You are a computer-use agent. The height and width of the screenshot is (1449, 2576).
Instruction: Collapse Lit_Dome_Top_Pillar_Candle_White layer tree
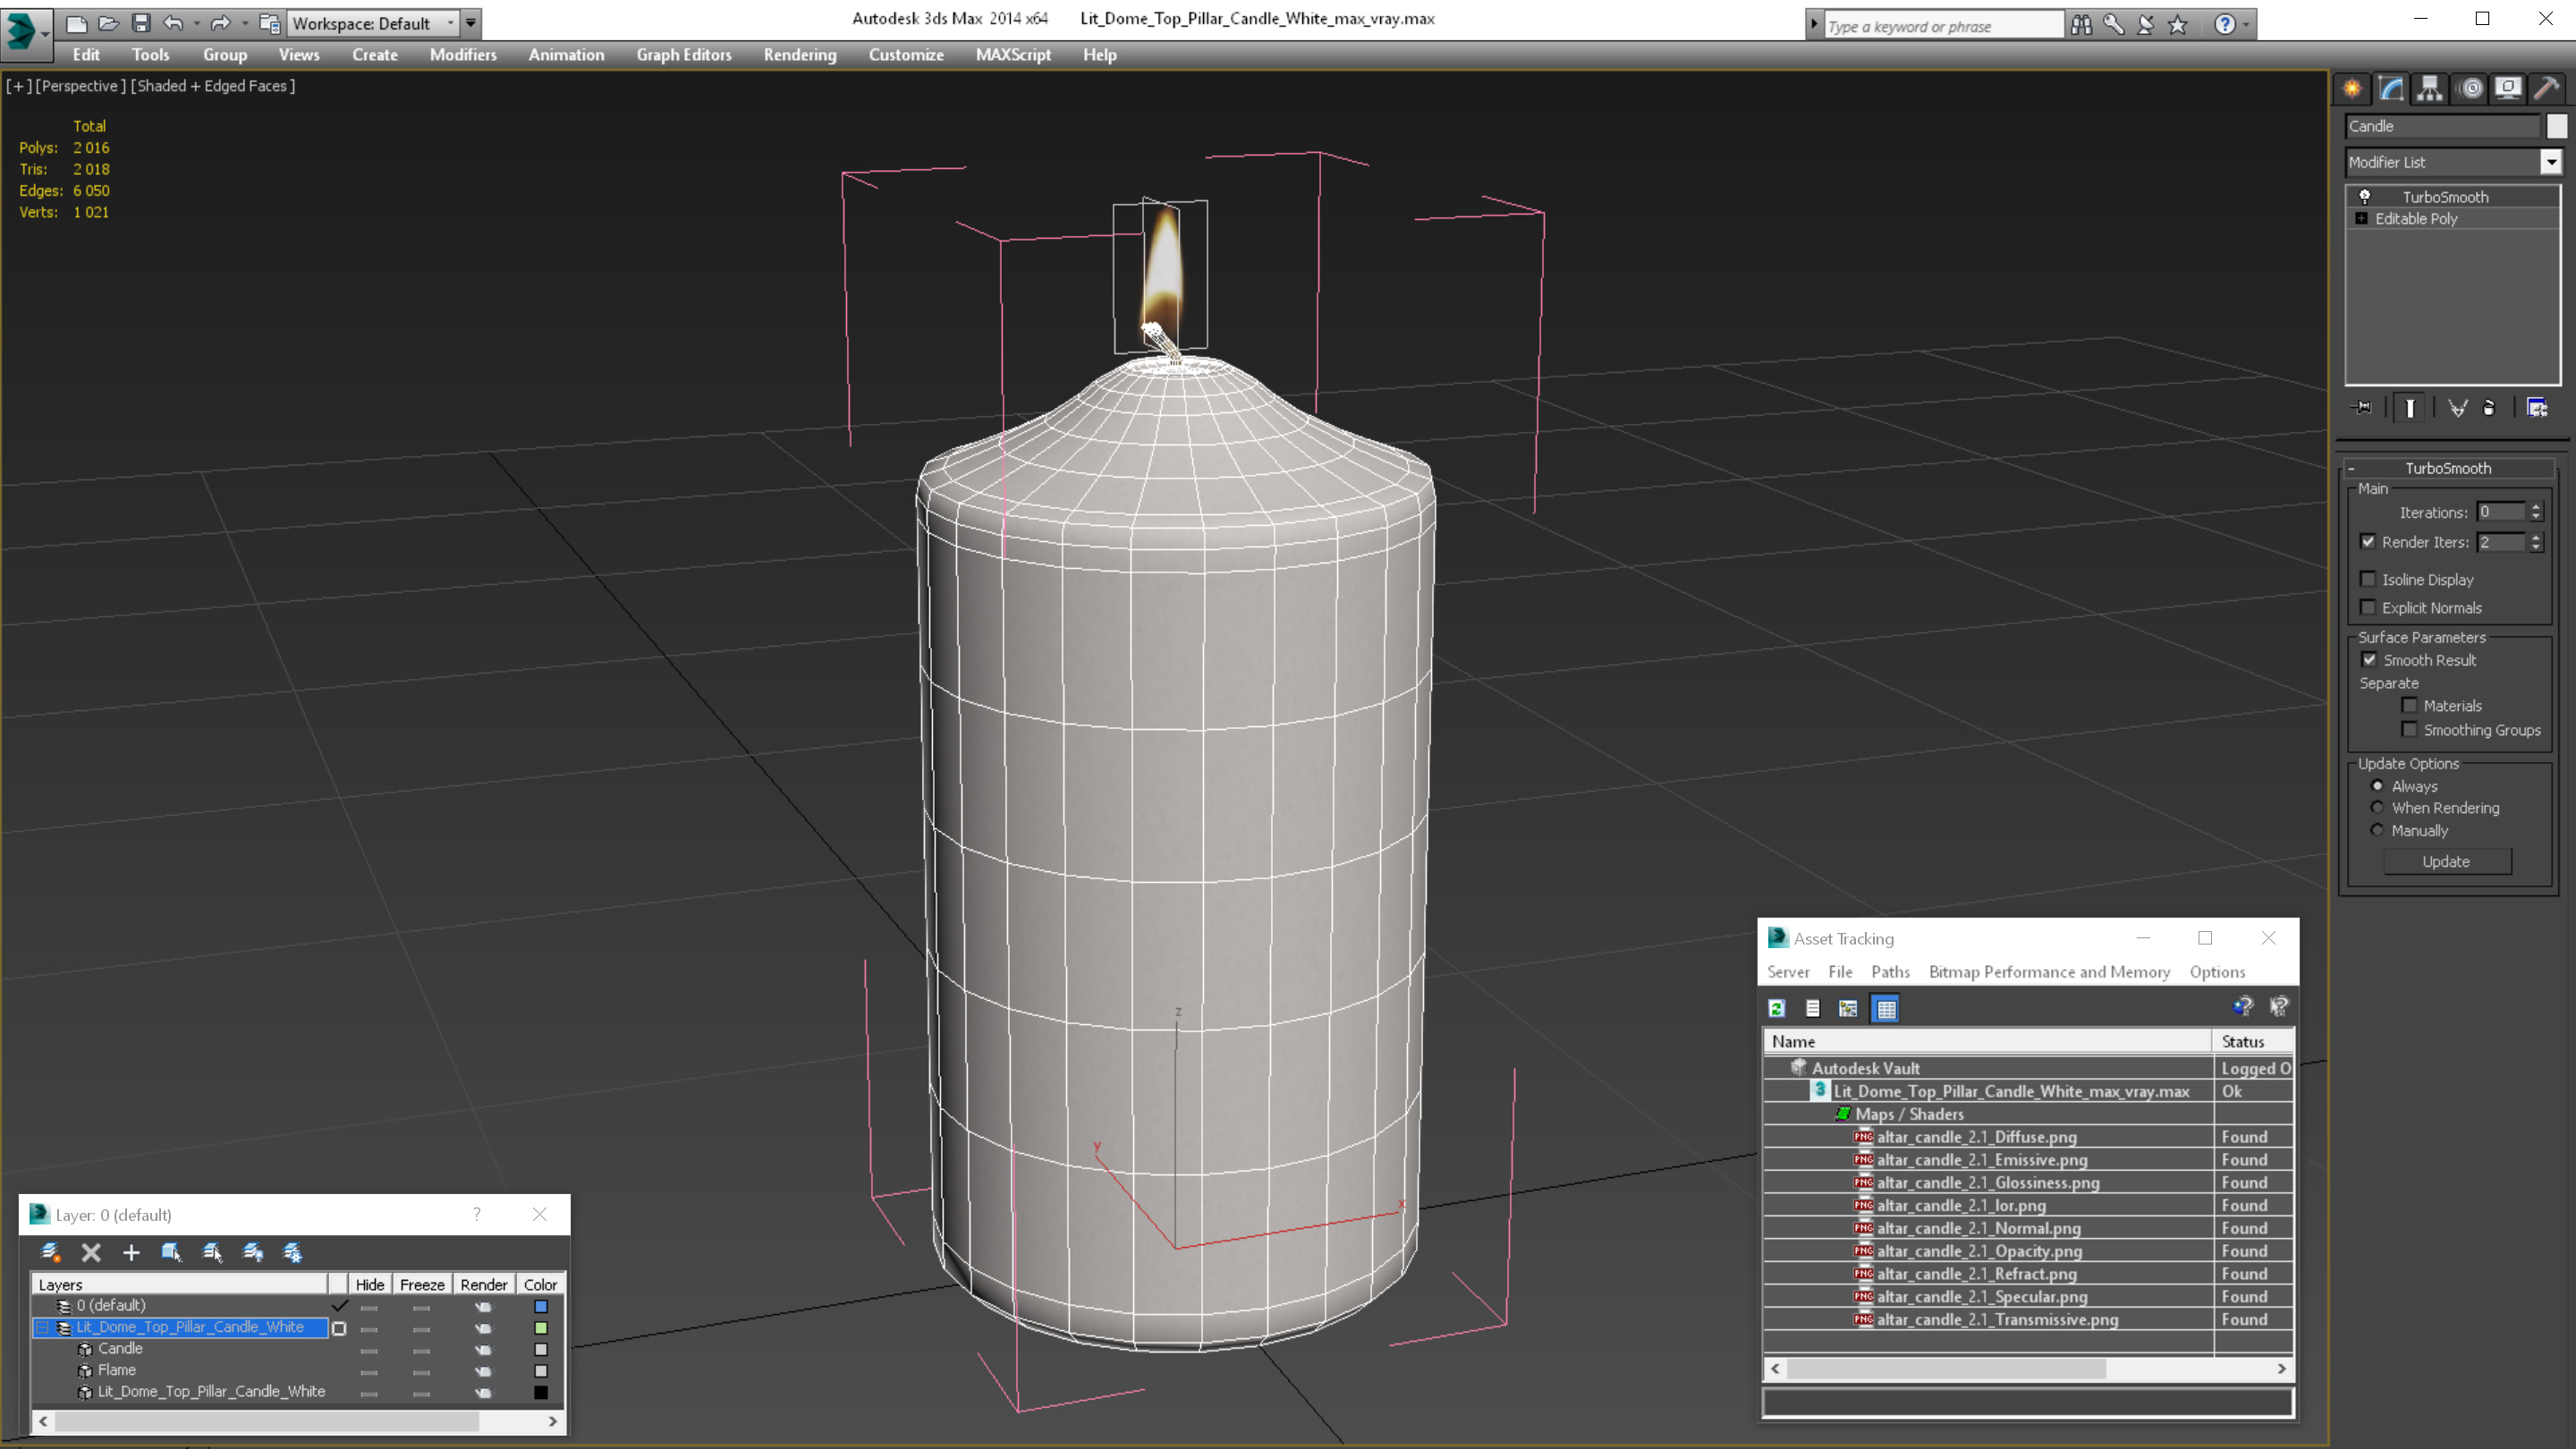click(x=42, y=1328)
